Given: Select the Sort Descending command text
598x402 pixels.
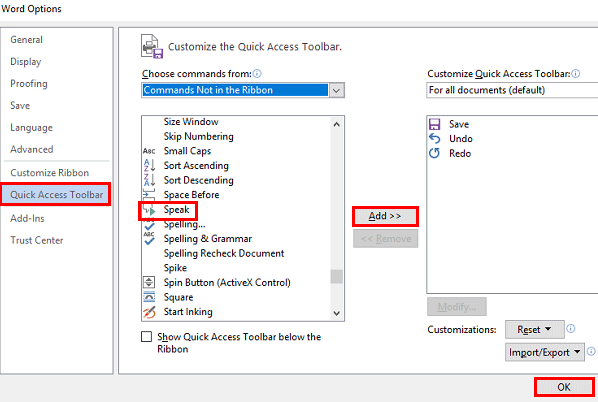Looking at the screenshot, I should point(199,180).
